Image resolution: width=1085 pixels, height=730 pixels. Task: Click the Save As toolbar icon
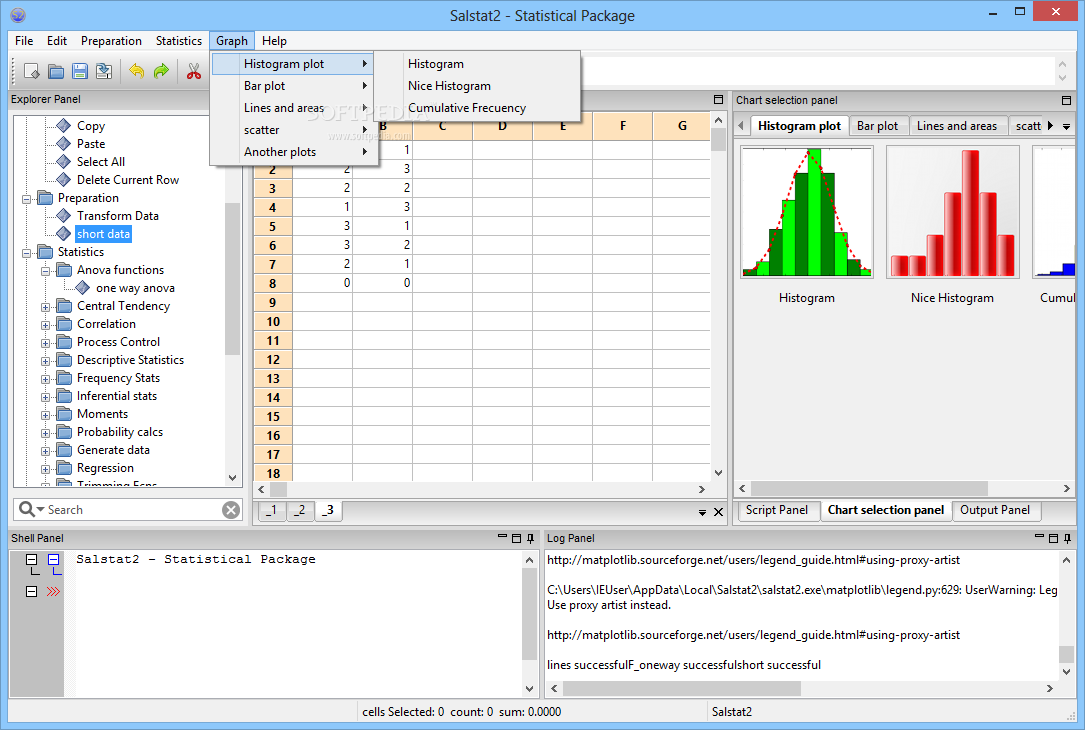point(104,71)
